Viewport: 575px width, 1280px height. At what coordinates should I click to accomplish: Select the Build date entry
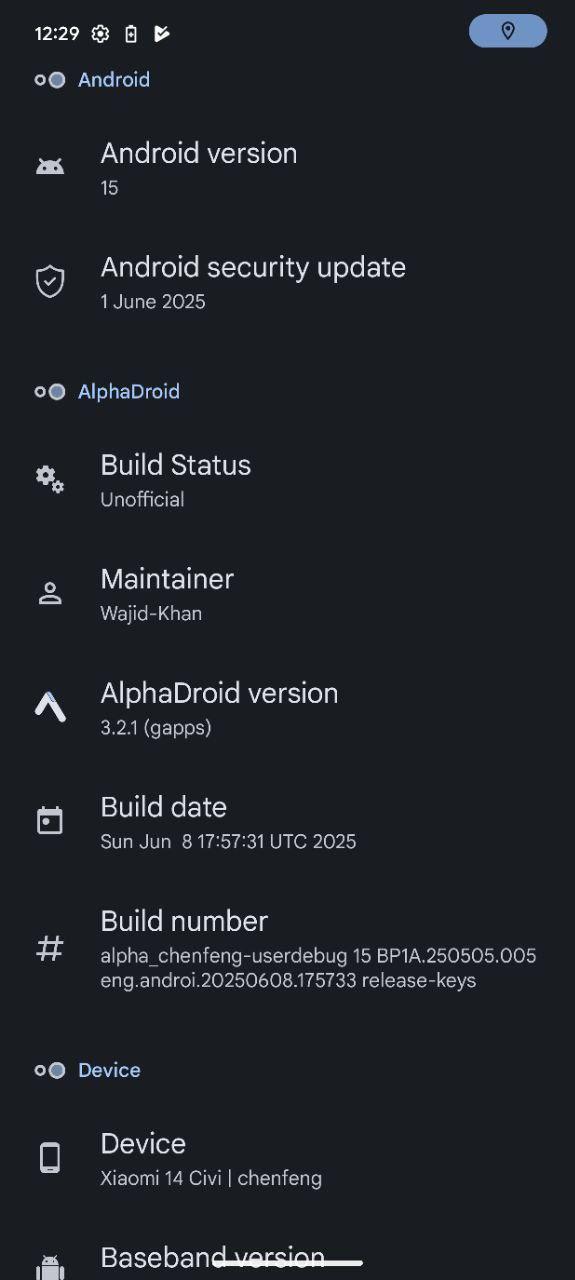coord(287,821)
